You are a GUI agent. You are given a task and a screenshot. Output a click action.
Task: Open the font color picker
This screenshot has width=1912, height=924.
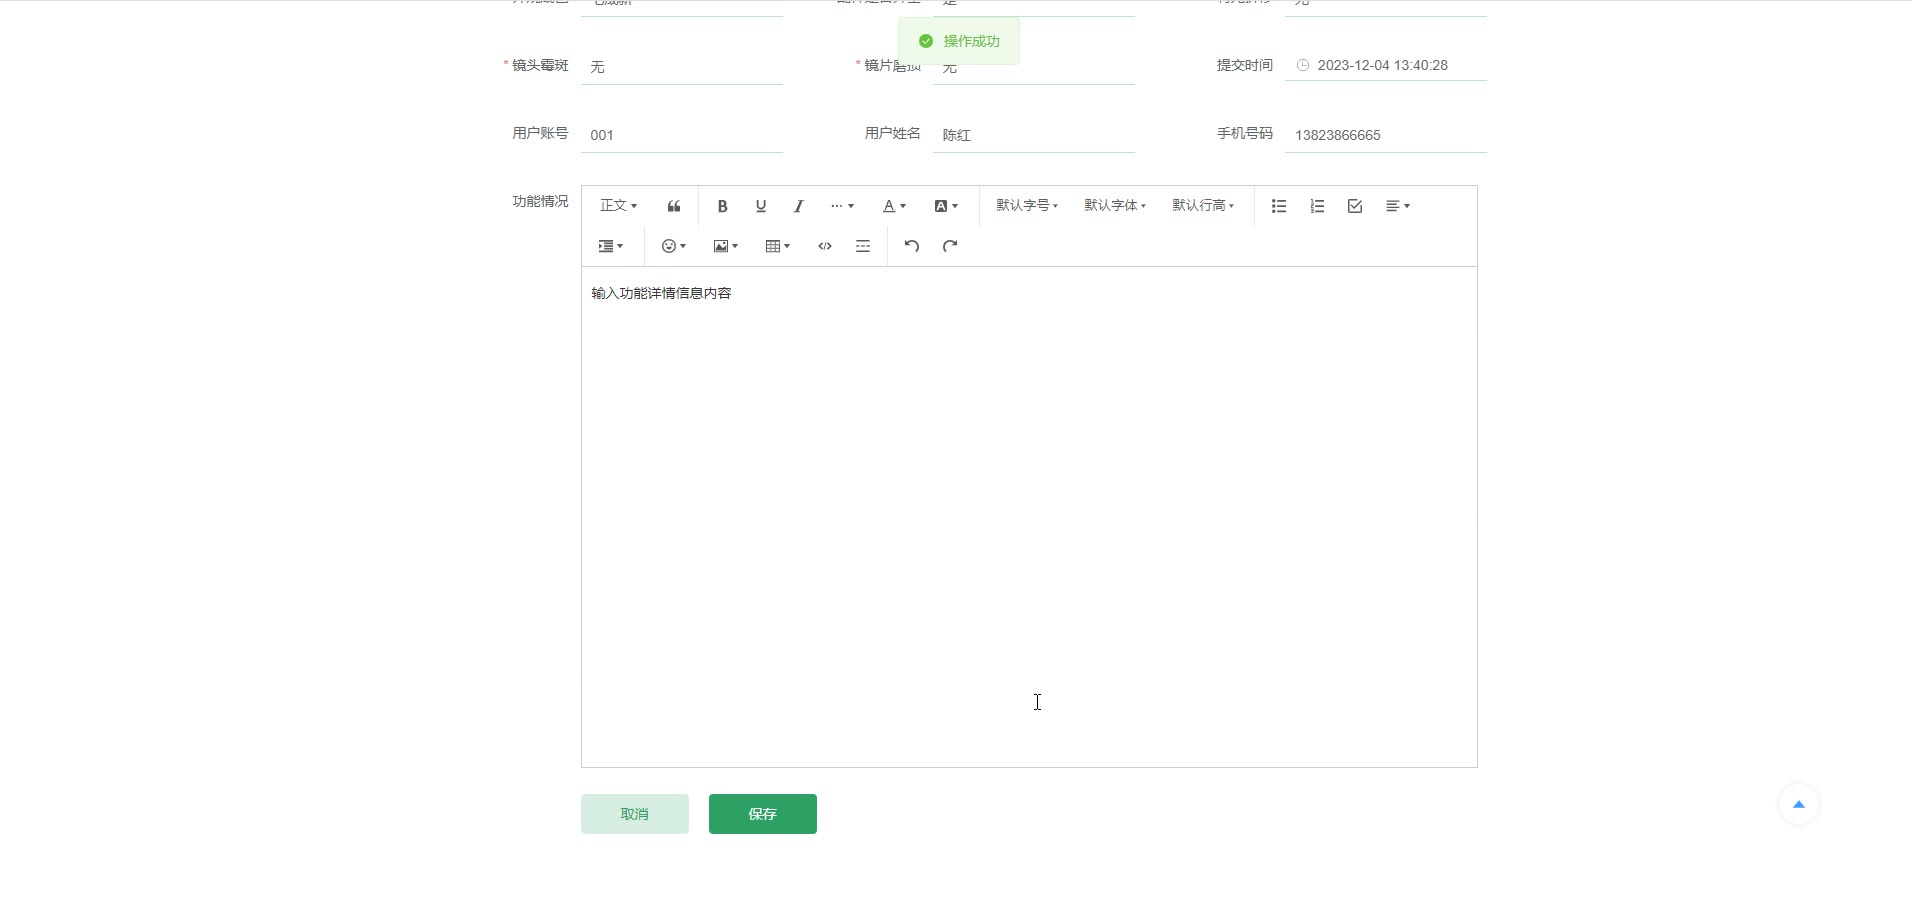point(894,206)
